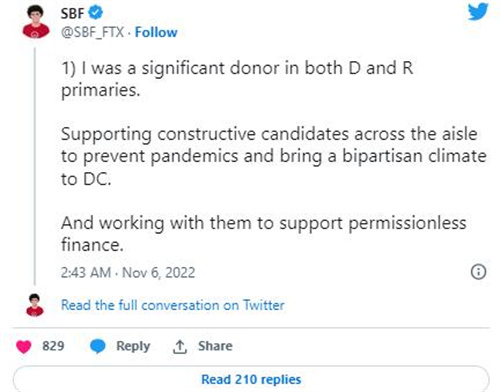
Task: Click the Reply text label
Action: click(x=133, y=346)
